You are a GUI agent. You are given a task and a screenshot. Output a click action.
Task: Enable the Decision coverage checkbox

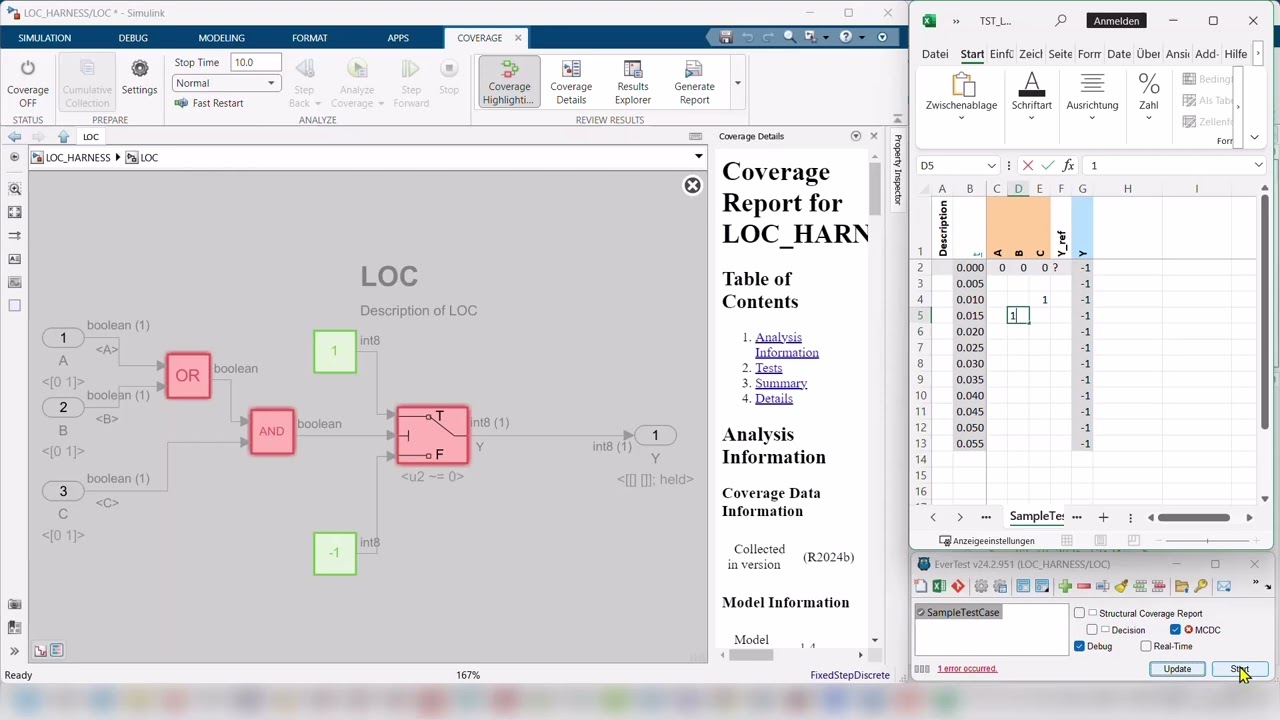click(1092, 630)
